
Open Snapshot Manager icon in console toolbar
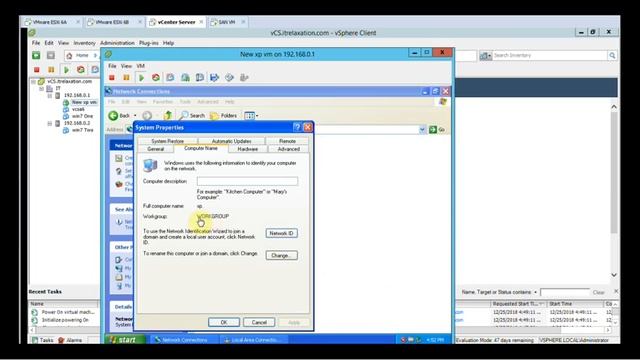200,78
